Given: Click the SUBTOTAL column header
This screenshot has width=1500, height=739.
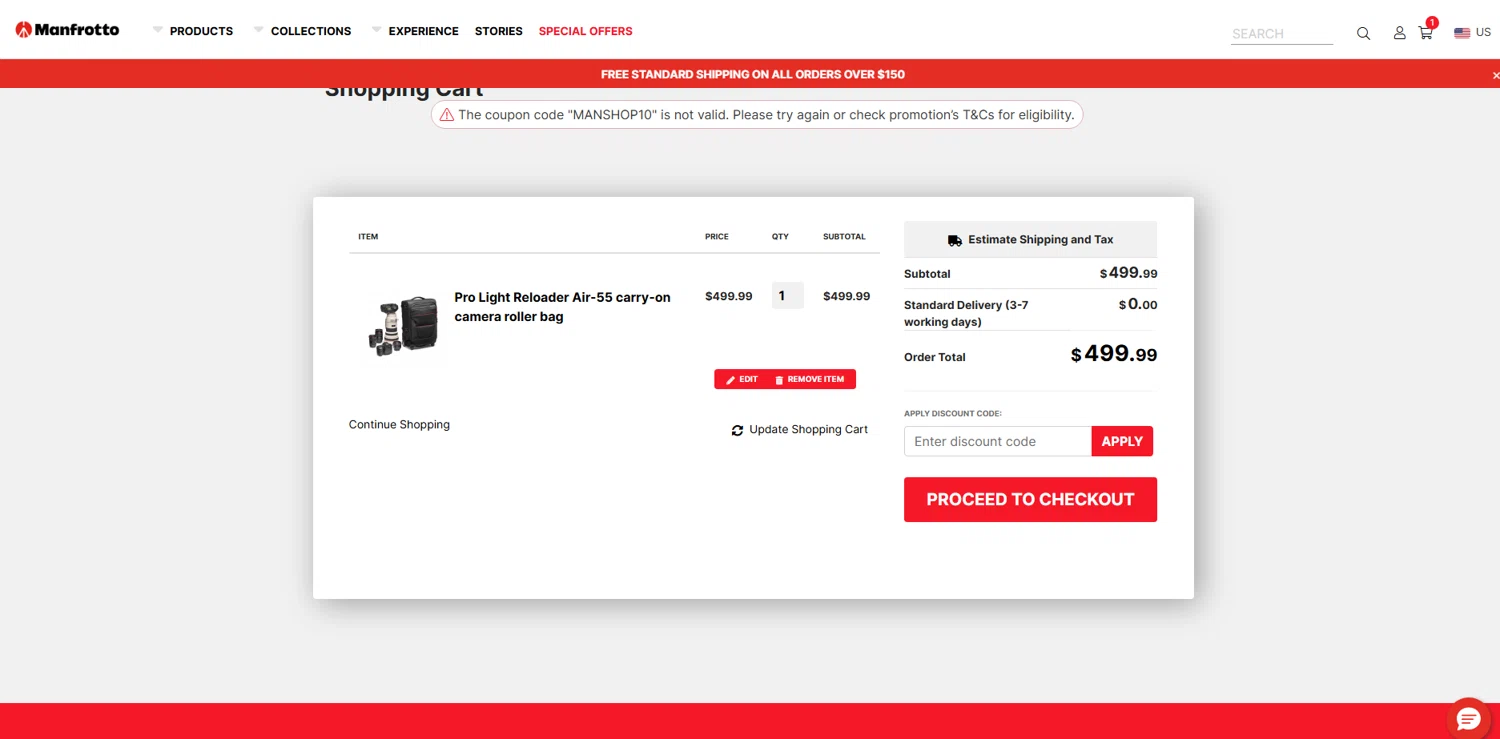Looking at the screenshot, I should coord(844,237).
